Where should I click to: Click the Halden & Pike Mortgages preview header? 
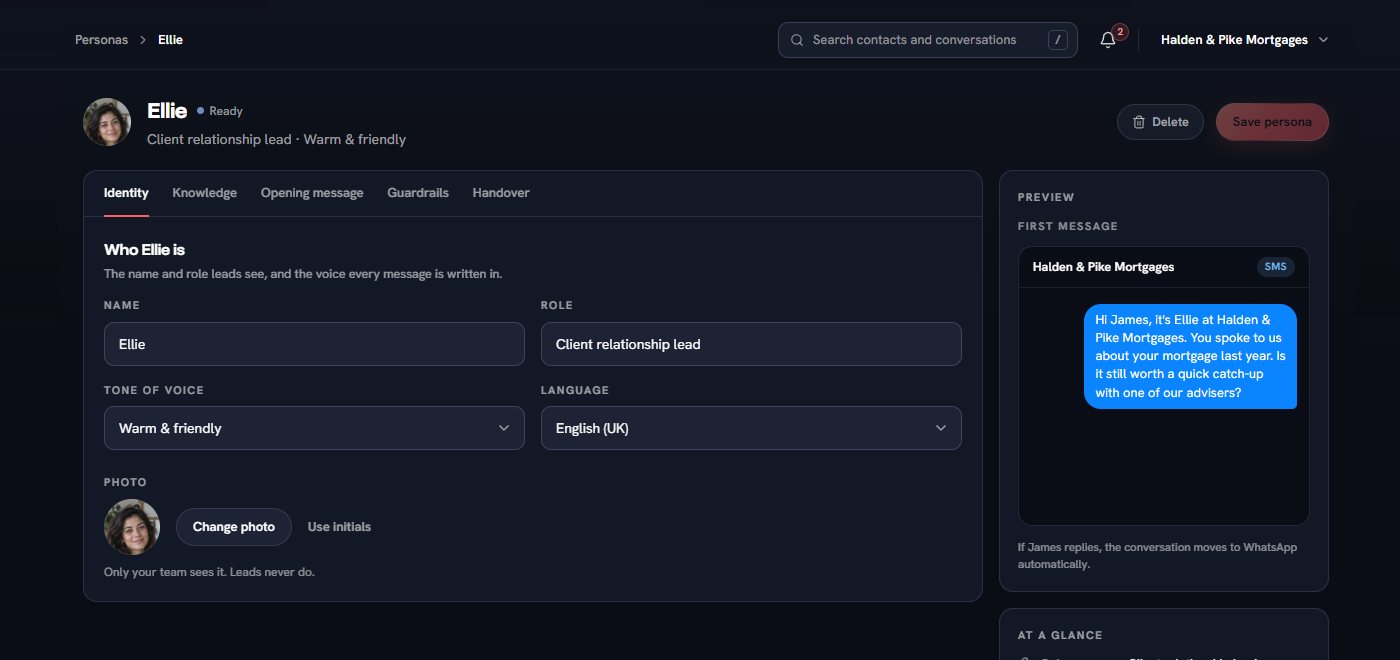[x=1164, y=267]
